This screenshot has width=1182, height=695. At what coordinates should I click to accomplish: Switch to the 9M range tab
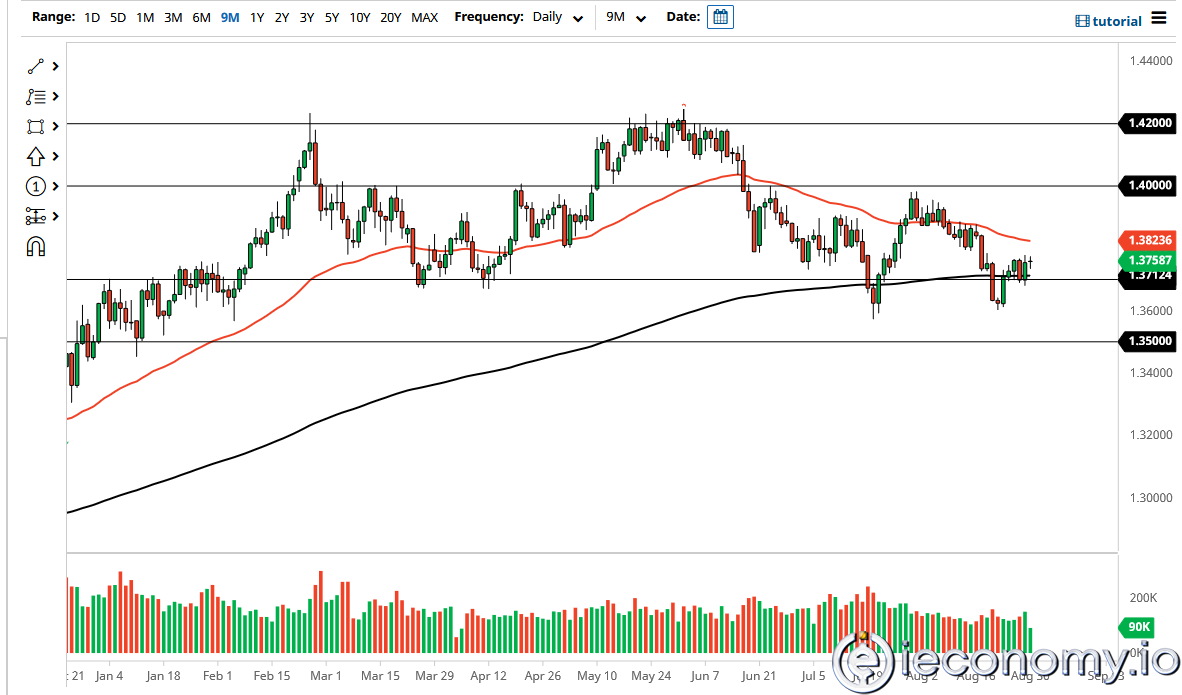(x=229, y=16)
